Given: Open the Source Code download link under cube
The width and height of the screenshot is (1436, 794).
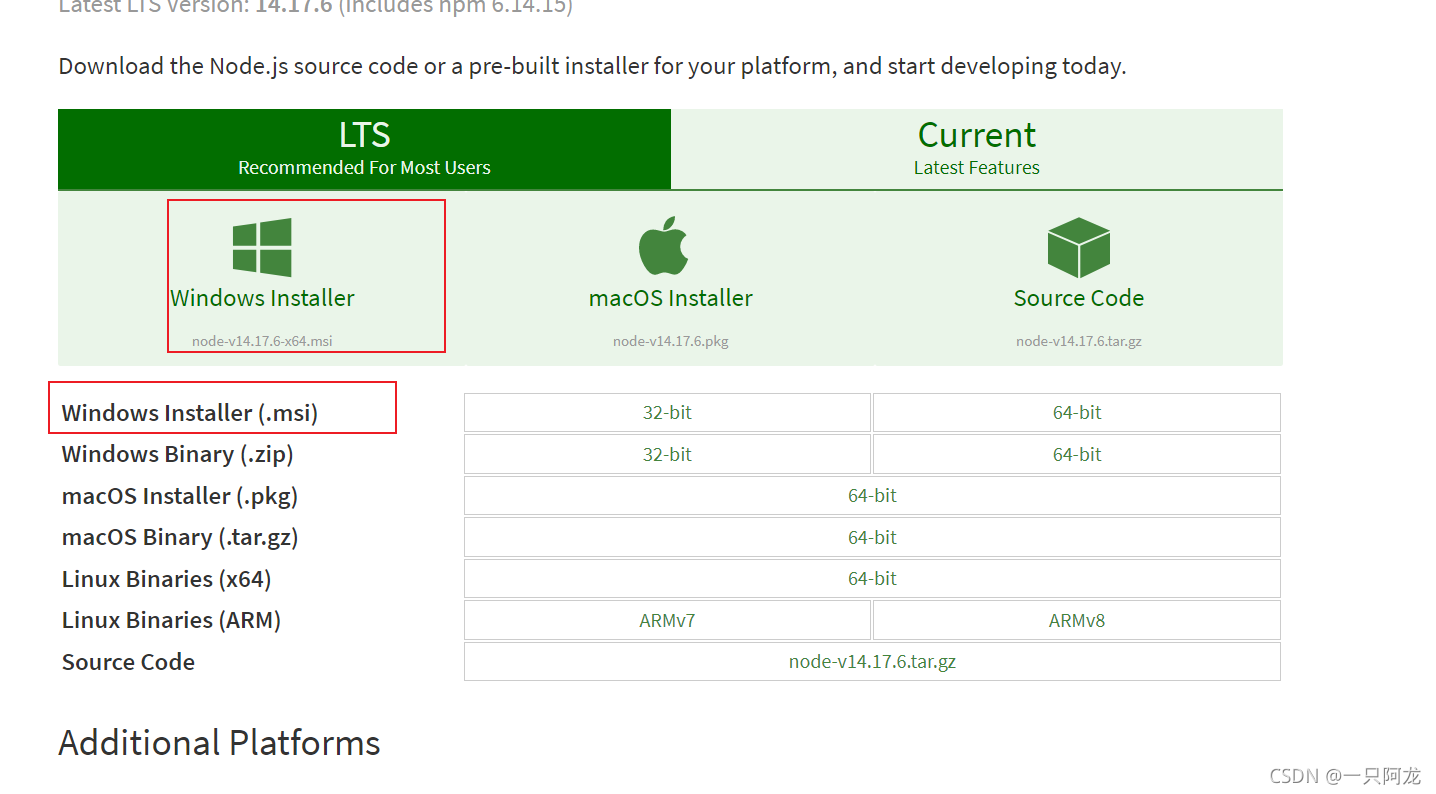Looking at the screenshot, I should coord(1079,298).
